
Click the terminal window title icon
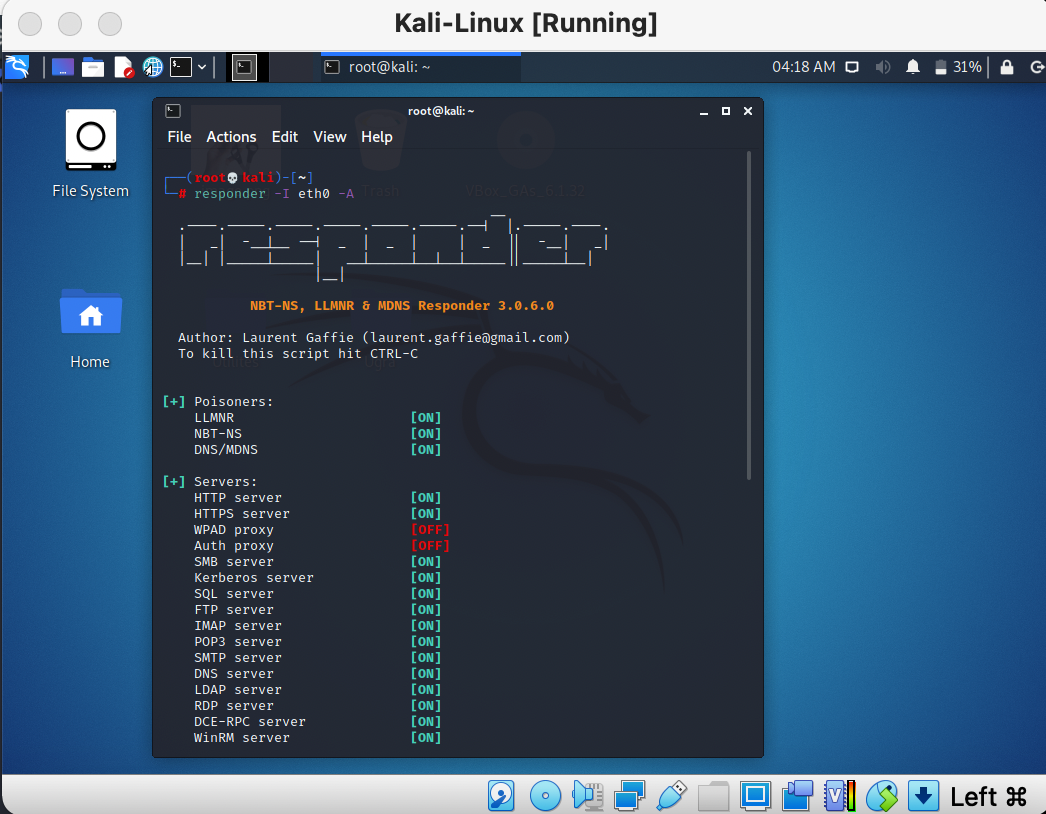(x=173, y=111)
